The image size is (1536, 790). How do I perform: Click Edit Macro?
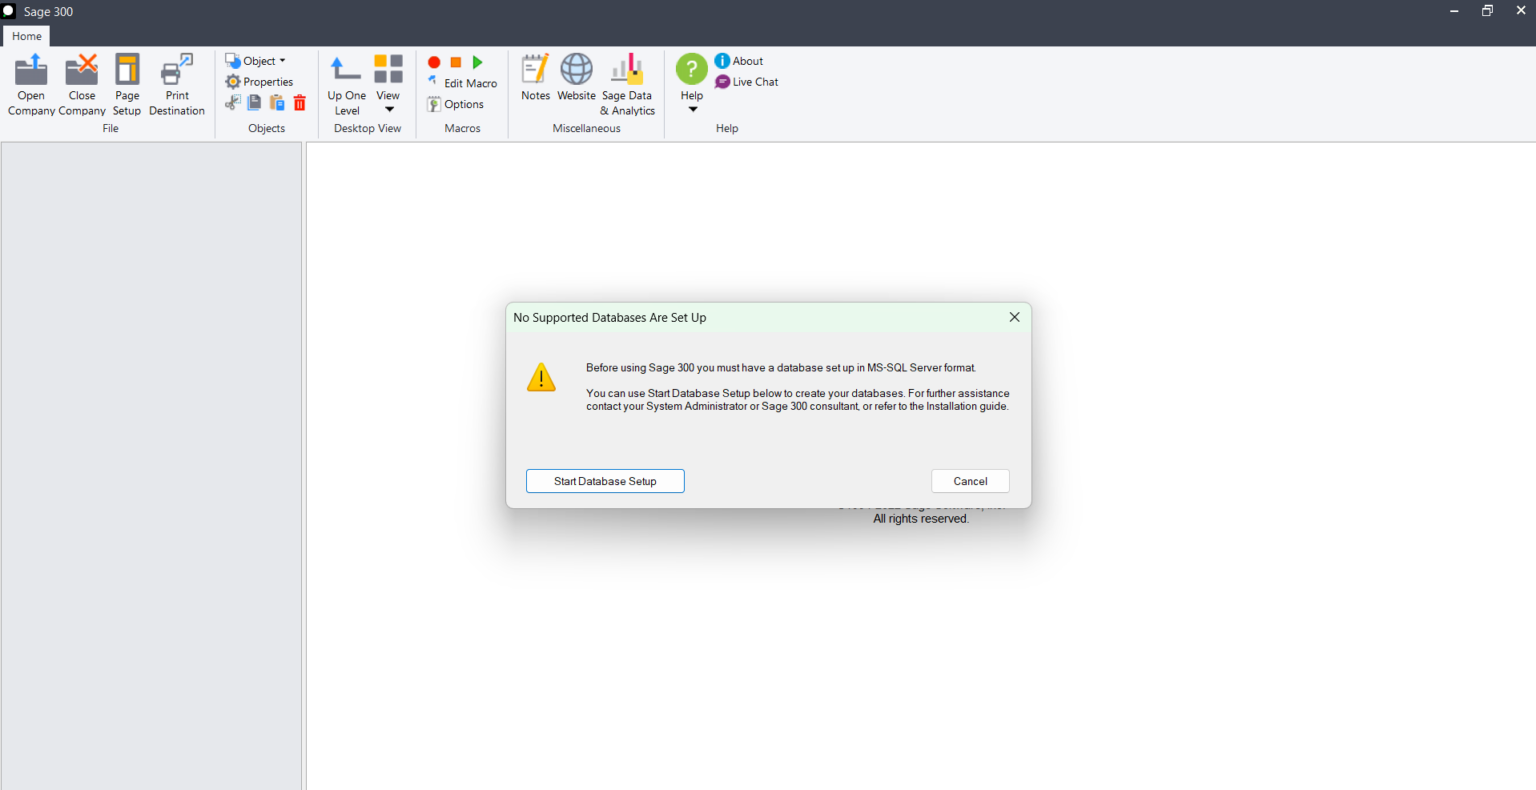pyautogui.click(x=462, y=83)
